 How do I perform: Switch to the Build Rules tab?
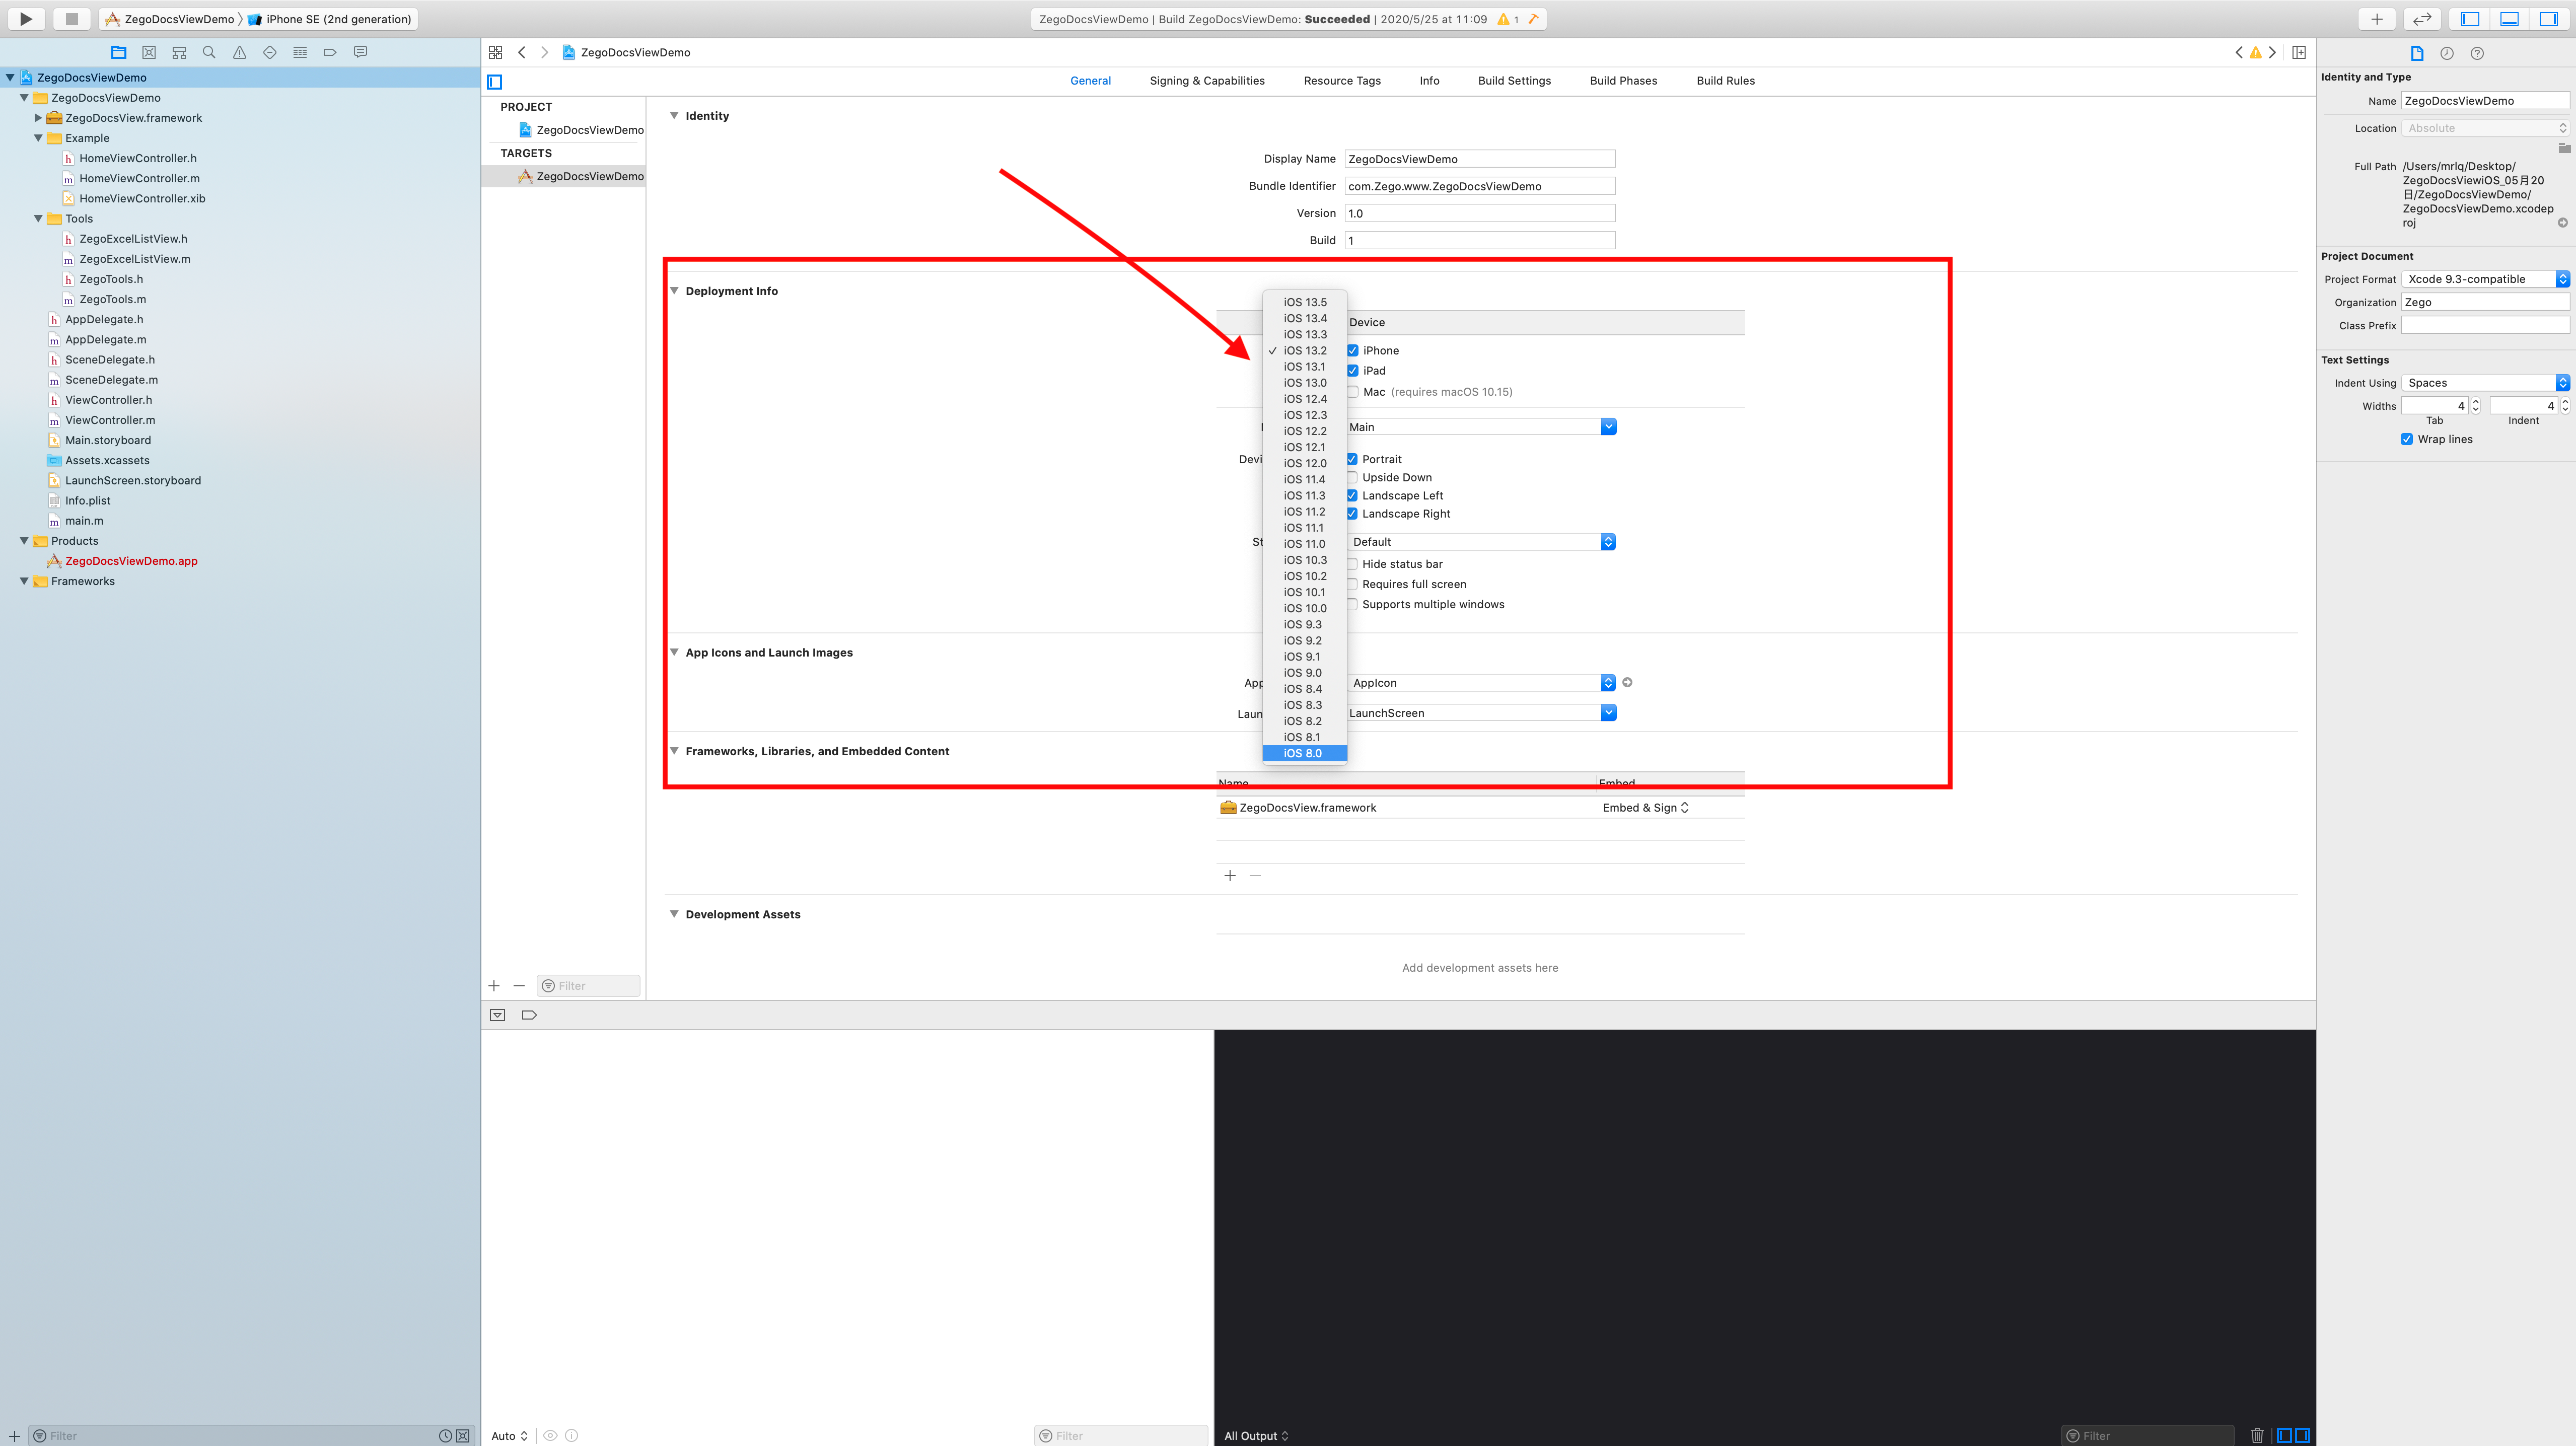point(1725,81)
